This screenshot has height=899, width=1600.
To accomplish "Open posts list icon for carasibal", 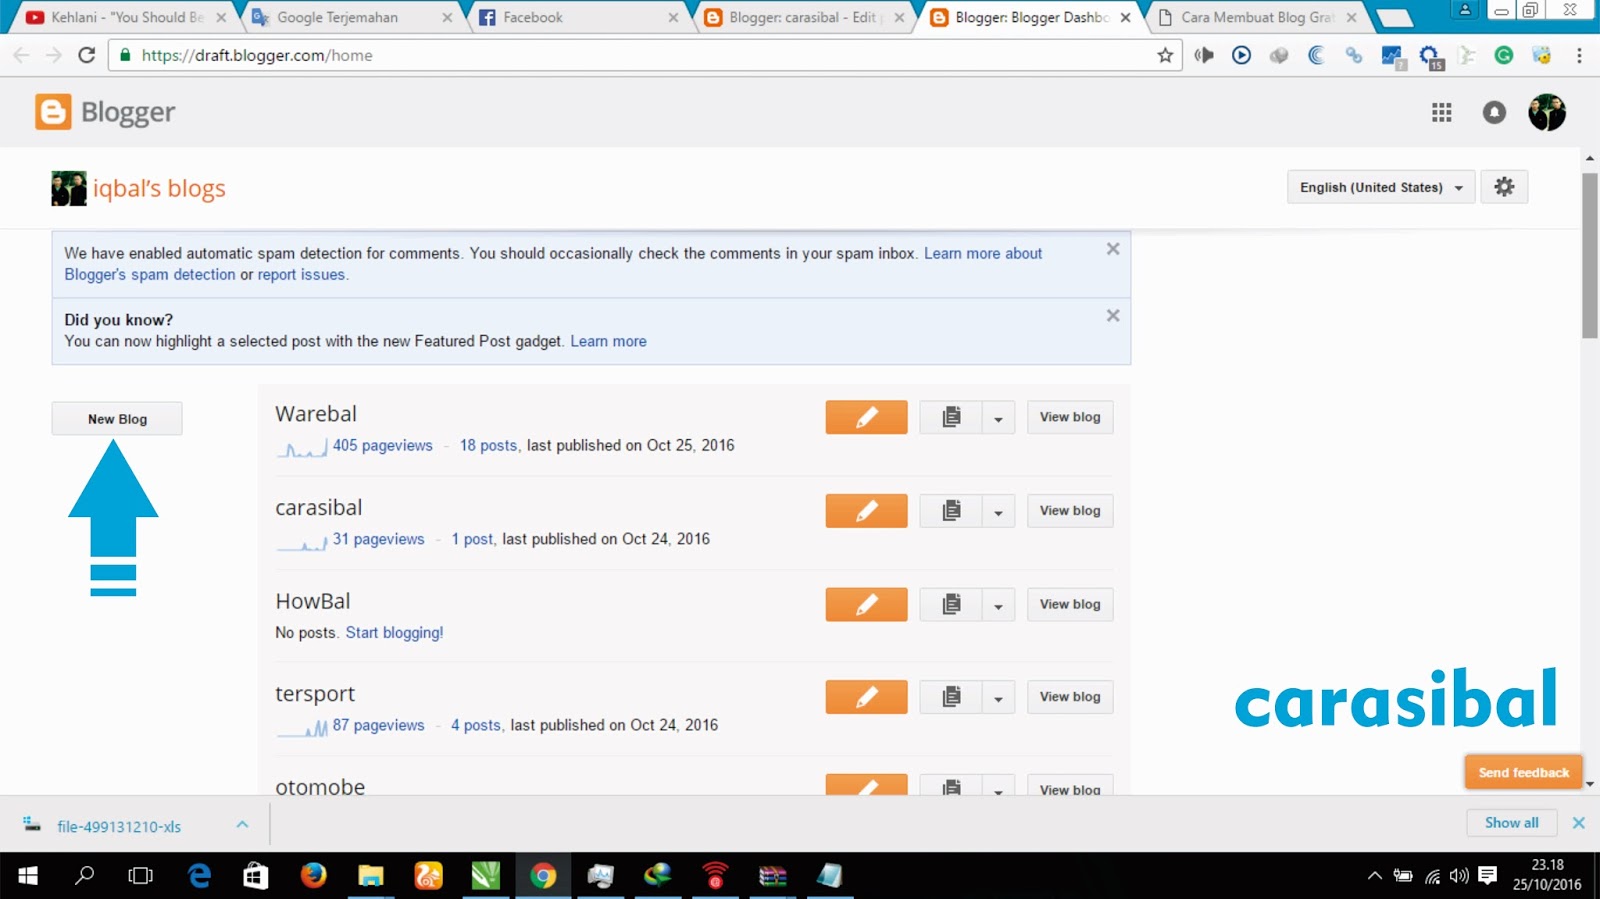I will click(951, 511).
